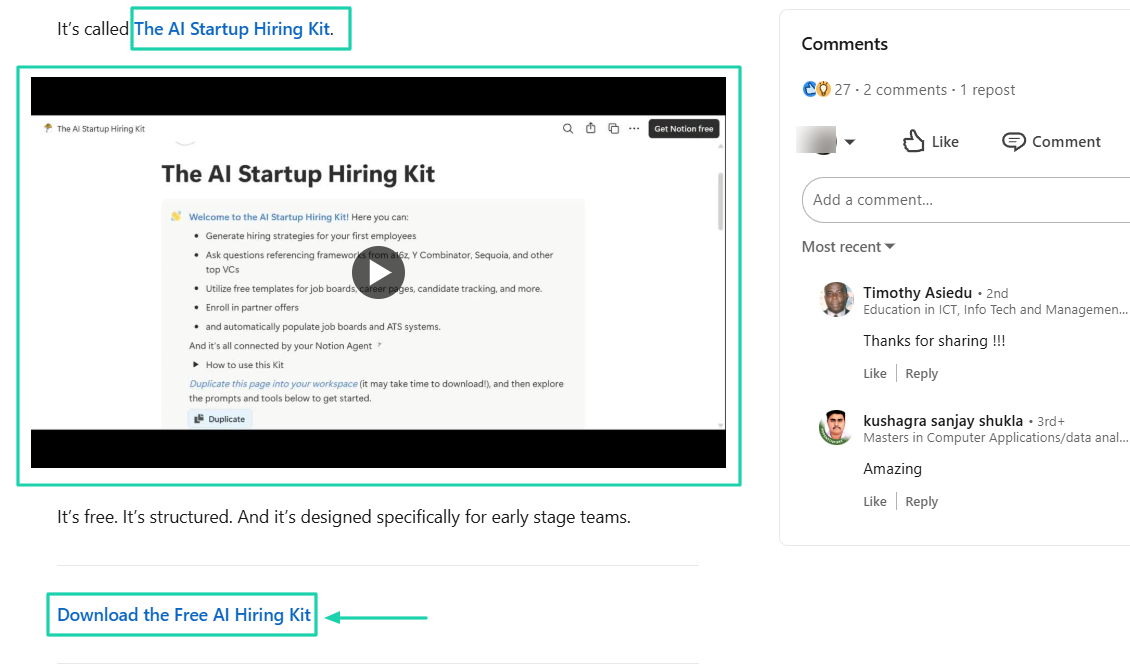Click the Add a comment field

click(966, 200)
